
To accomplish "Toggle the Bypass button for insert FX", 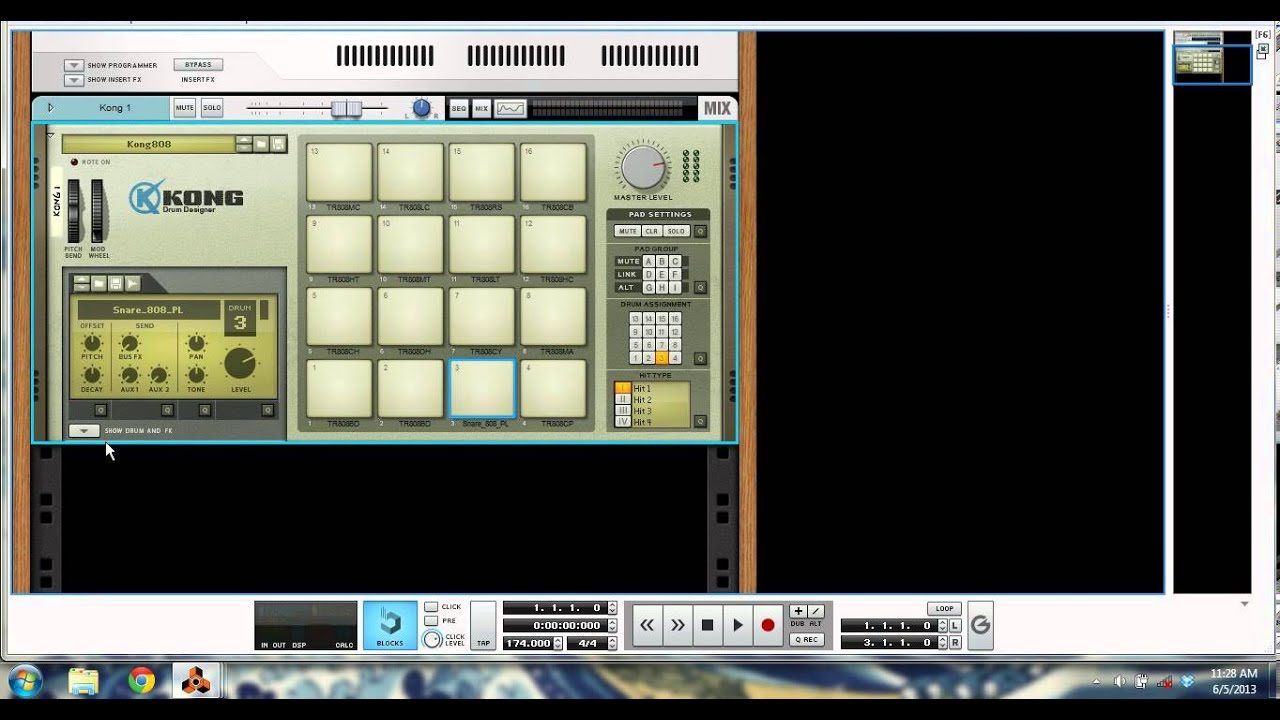I will pyautogui.click(x=198, y=65).
